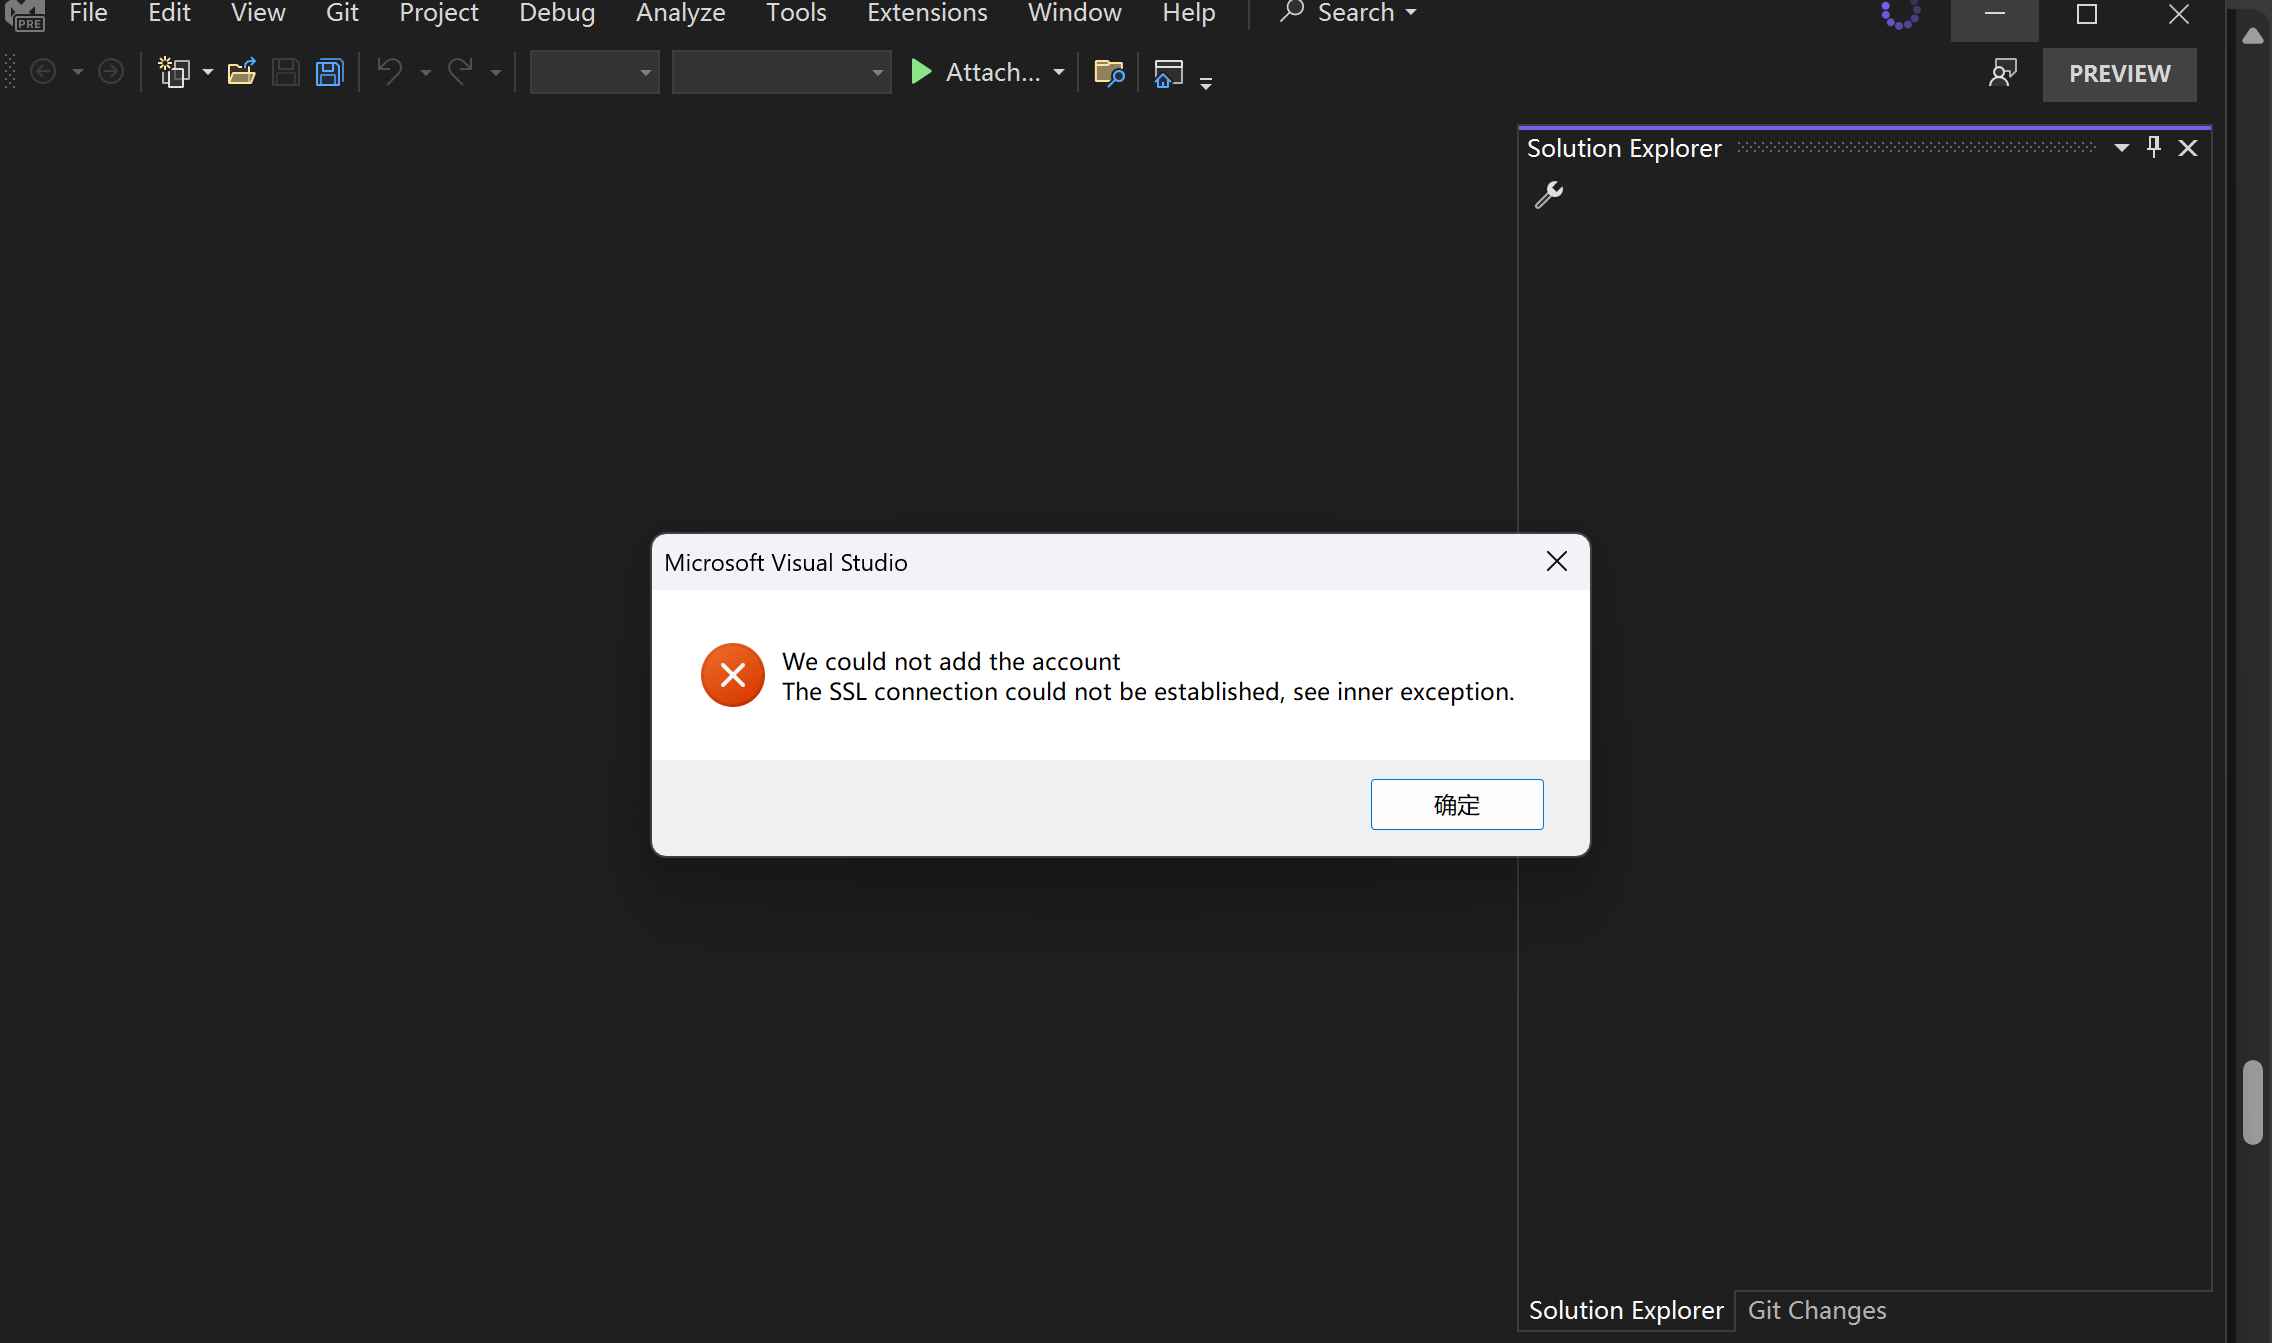Switch to the Git Changes tab
The width and height of the screenshot is (2272, 1343).
[x=1817, y=1310]
